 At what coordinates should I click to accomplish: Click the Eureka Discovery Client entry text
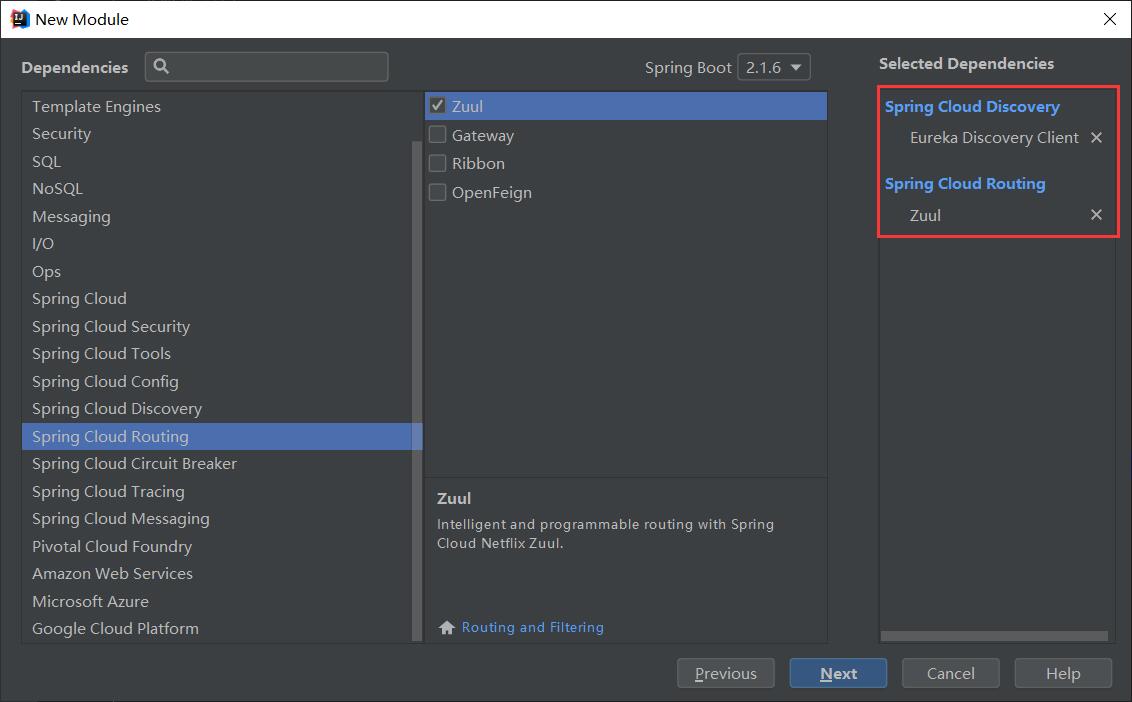click(x=994, y=137)
